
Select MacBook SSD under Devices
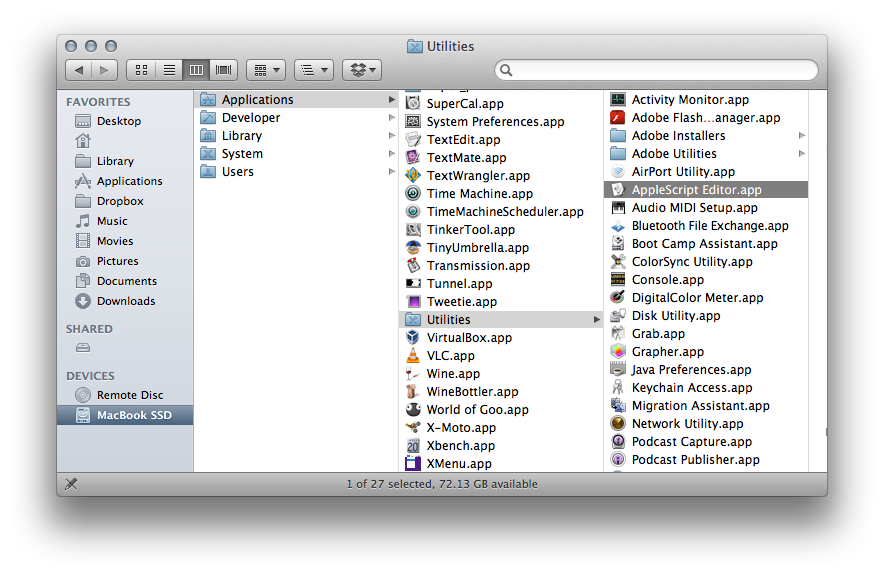click(125, 415)
